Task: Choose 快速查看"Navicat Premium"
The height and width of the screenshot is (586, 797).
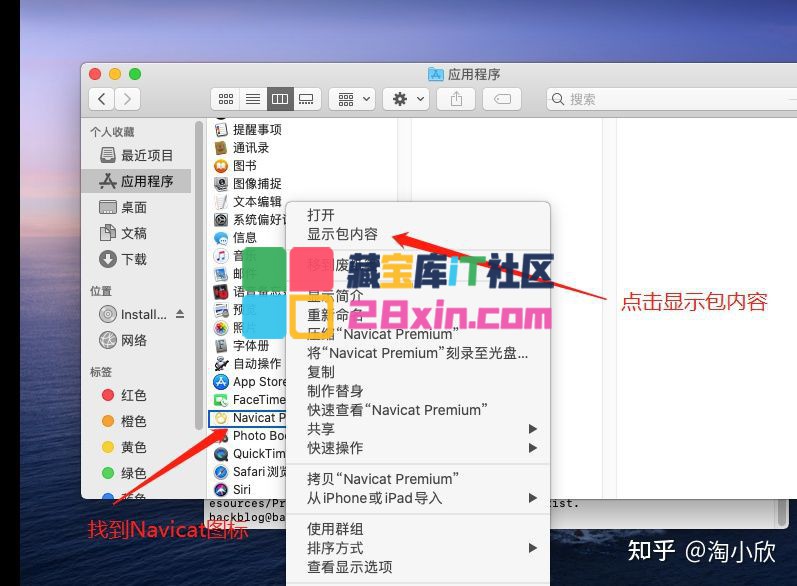Action: point(418,410)
